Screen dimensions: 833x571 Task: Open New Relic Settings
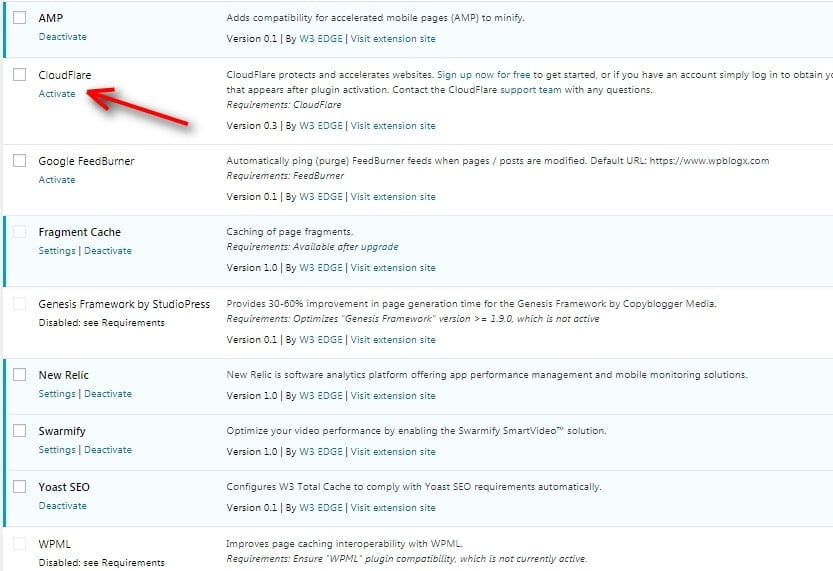57,394
